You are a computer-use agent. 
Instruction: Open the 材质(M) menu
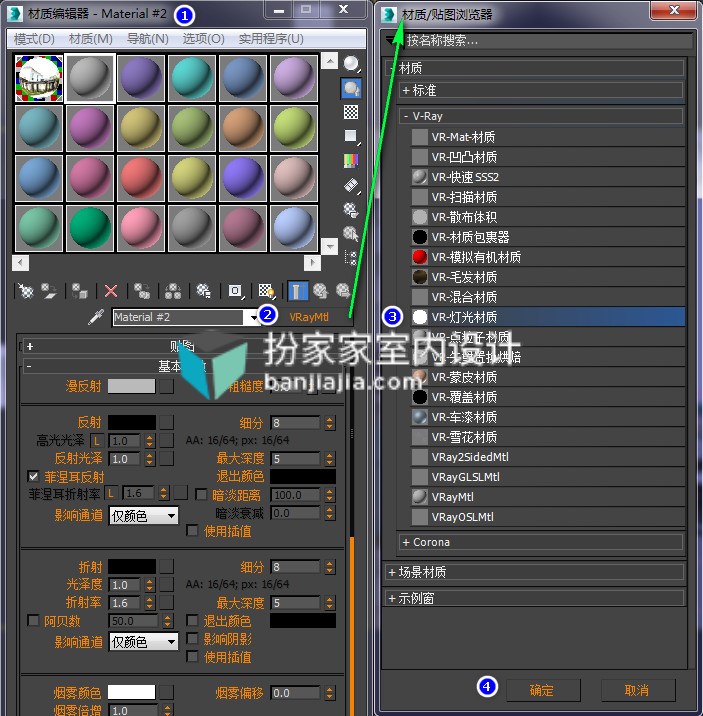90,39
